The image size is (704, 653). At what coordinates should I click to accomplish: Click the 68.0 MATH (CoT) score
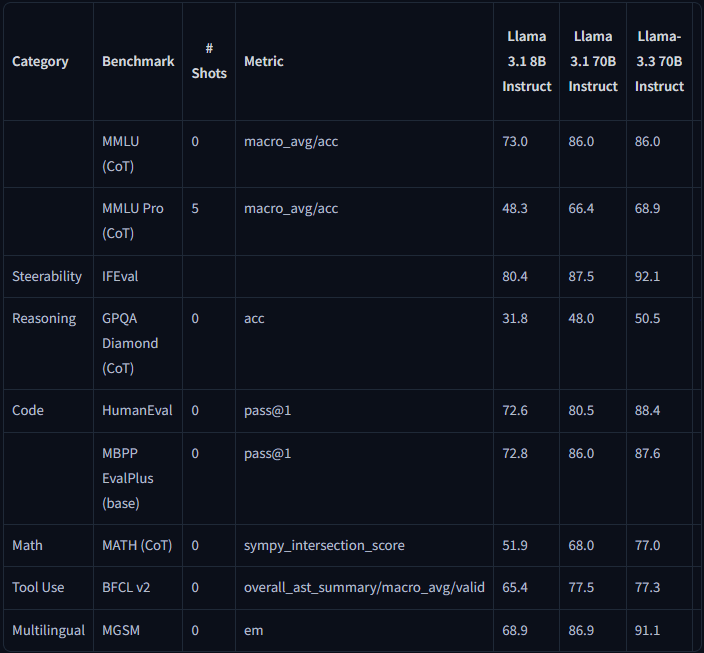[x=581, y=545]
